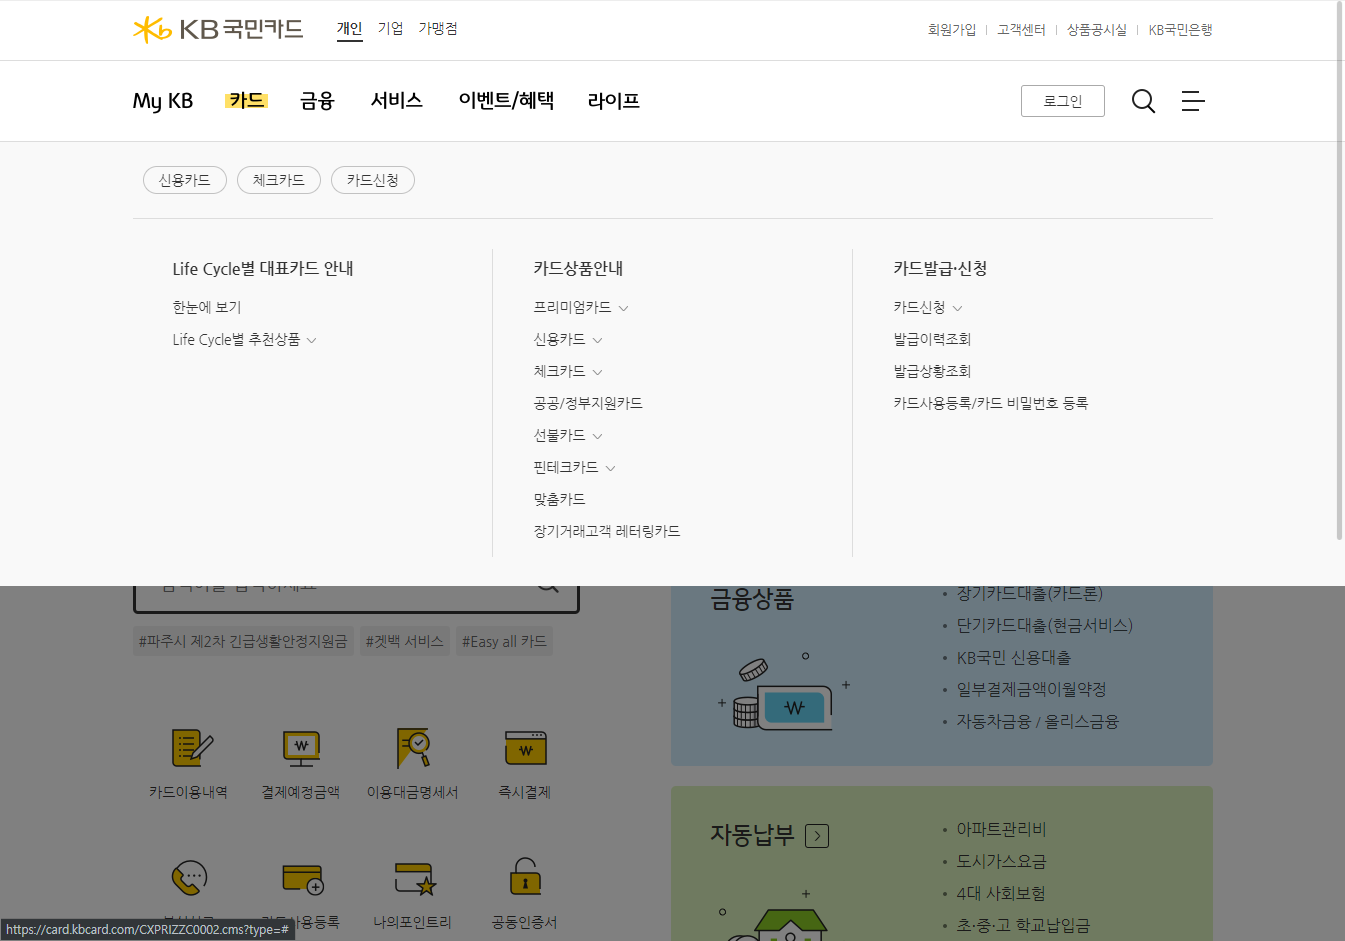Image resolution: width=1345 pixels, height=941 pixels.
Task: Open 자동차금융 / 올리스금융 link
Action: point(1037,721)
